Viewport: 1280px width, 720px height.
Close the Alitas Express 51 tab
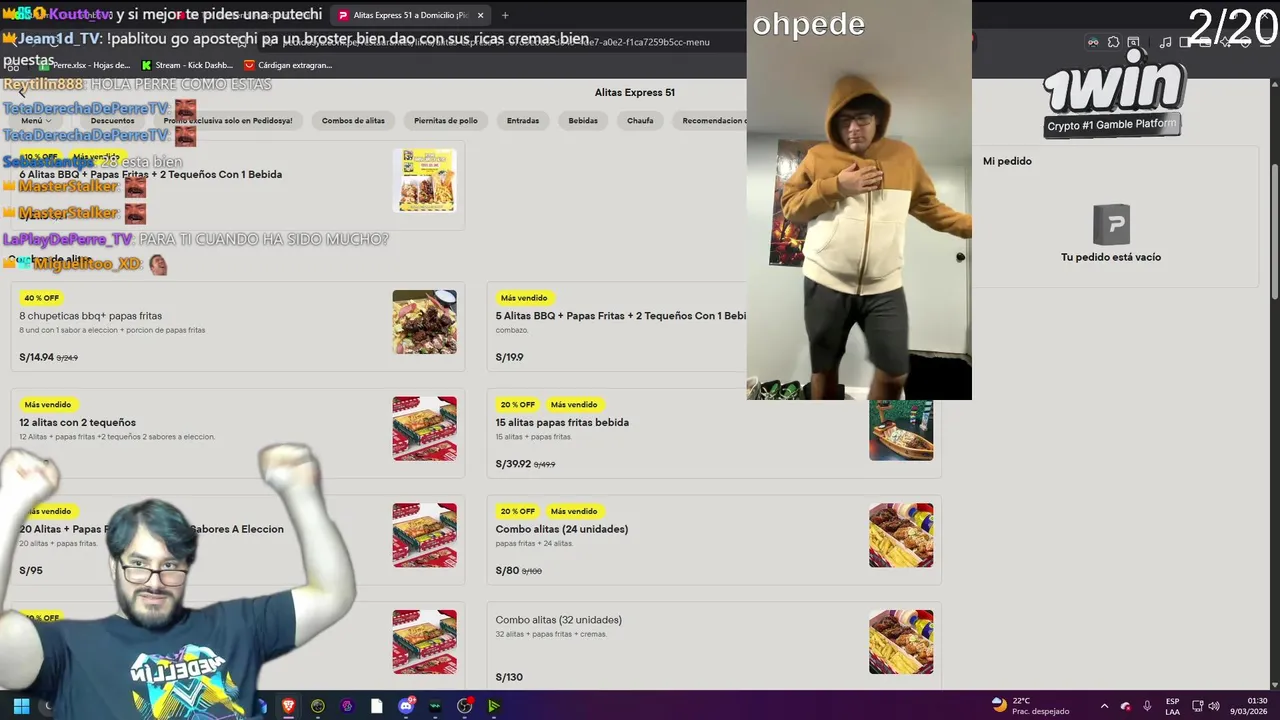(480, 15)
